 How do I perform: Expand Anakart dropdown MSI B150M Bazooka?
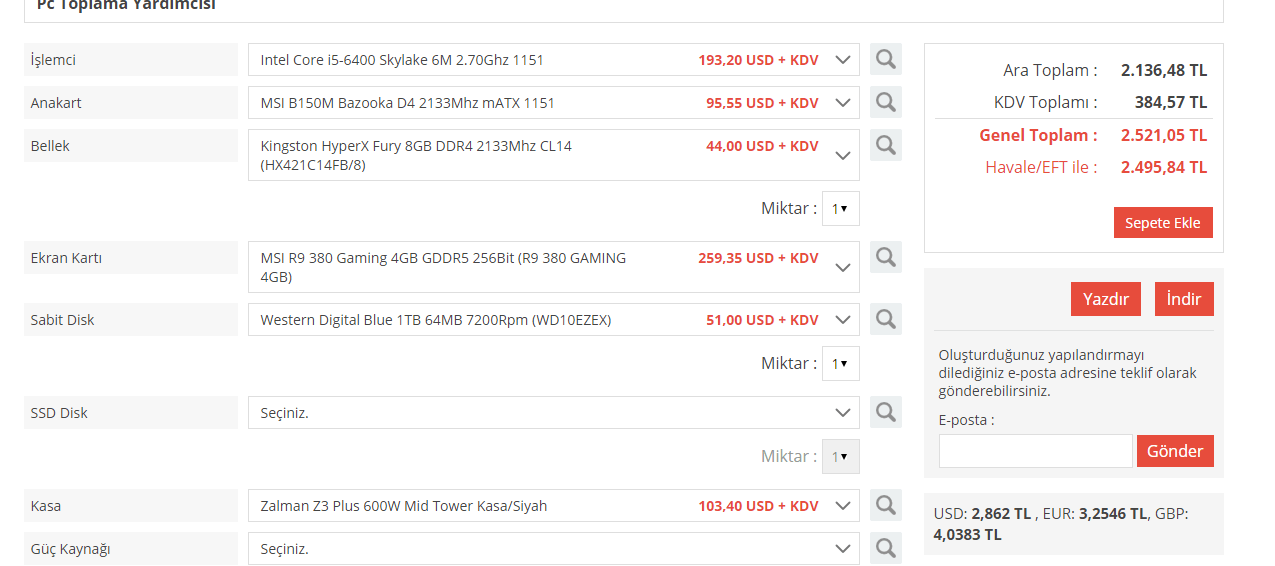tap(553, 103)
